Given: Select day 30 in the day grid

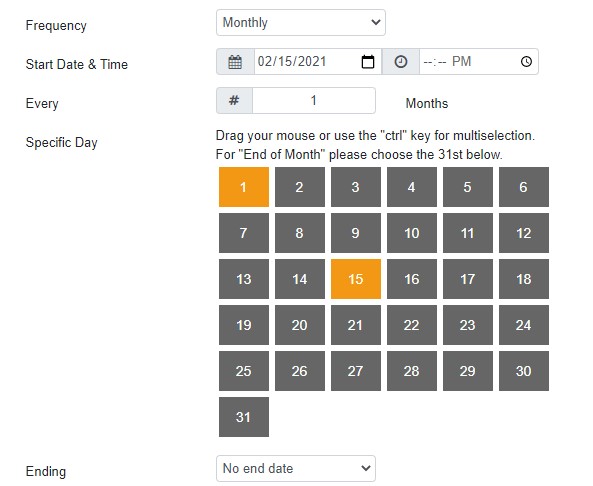Looking at the screenshot, I should [523, 371].
